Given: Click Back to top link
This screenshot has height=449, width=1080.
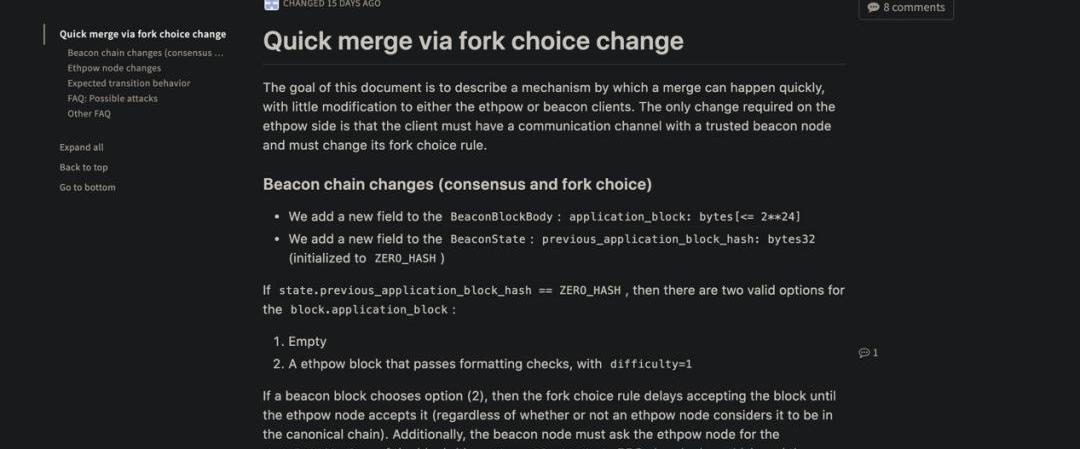Looking at the screenshot, I should click(x=83, y=167).
